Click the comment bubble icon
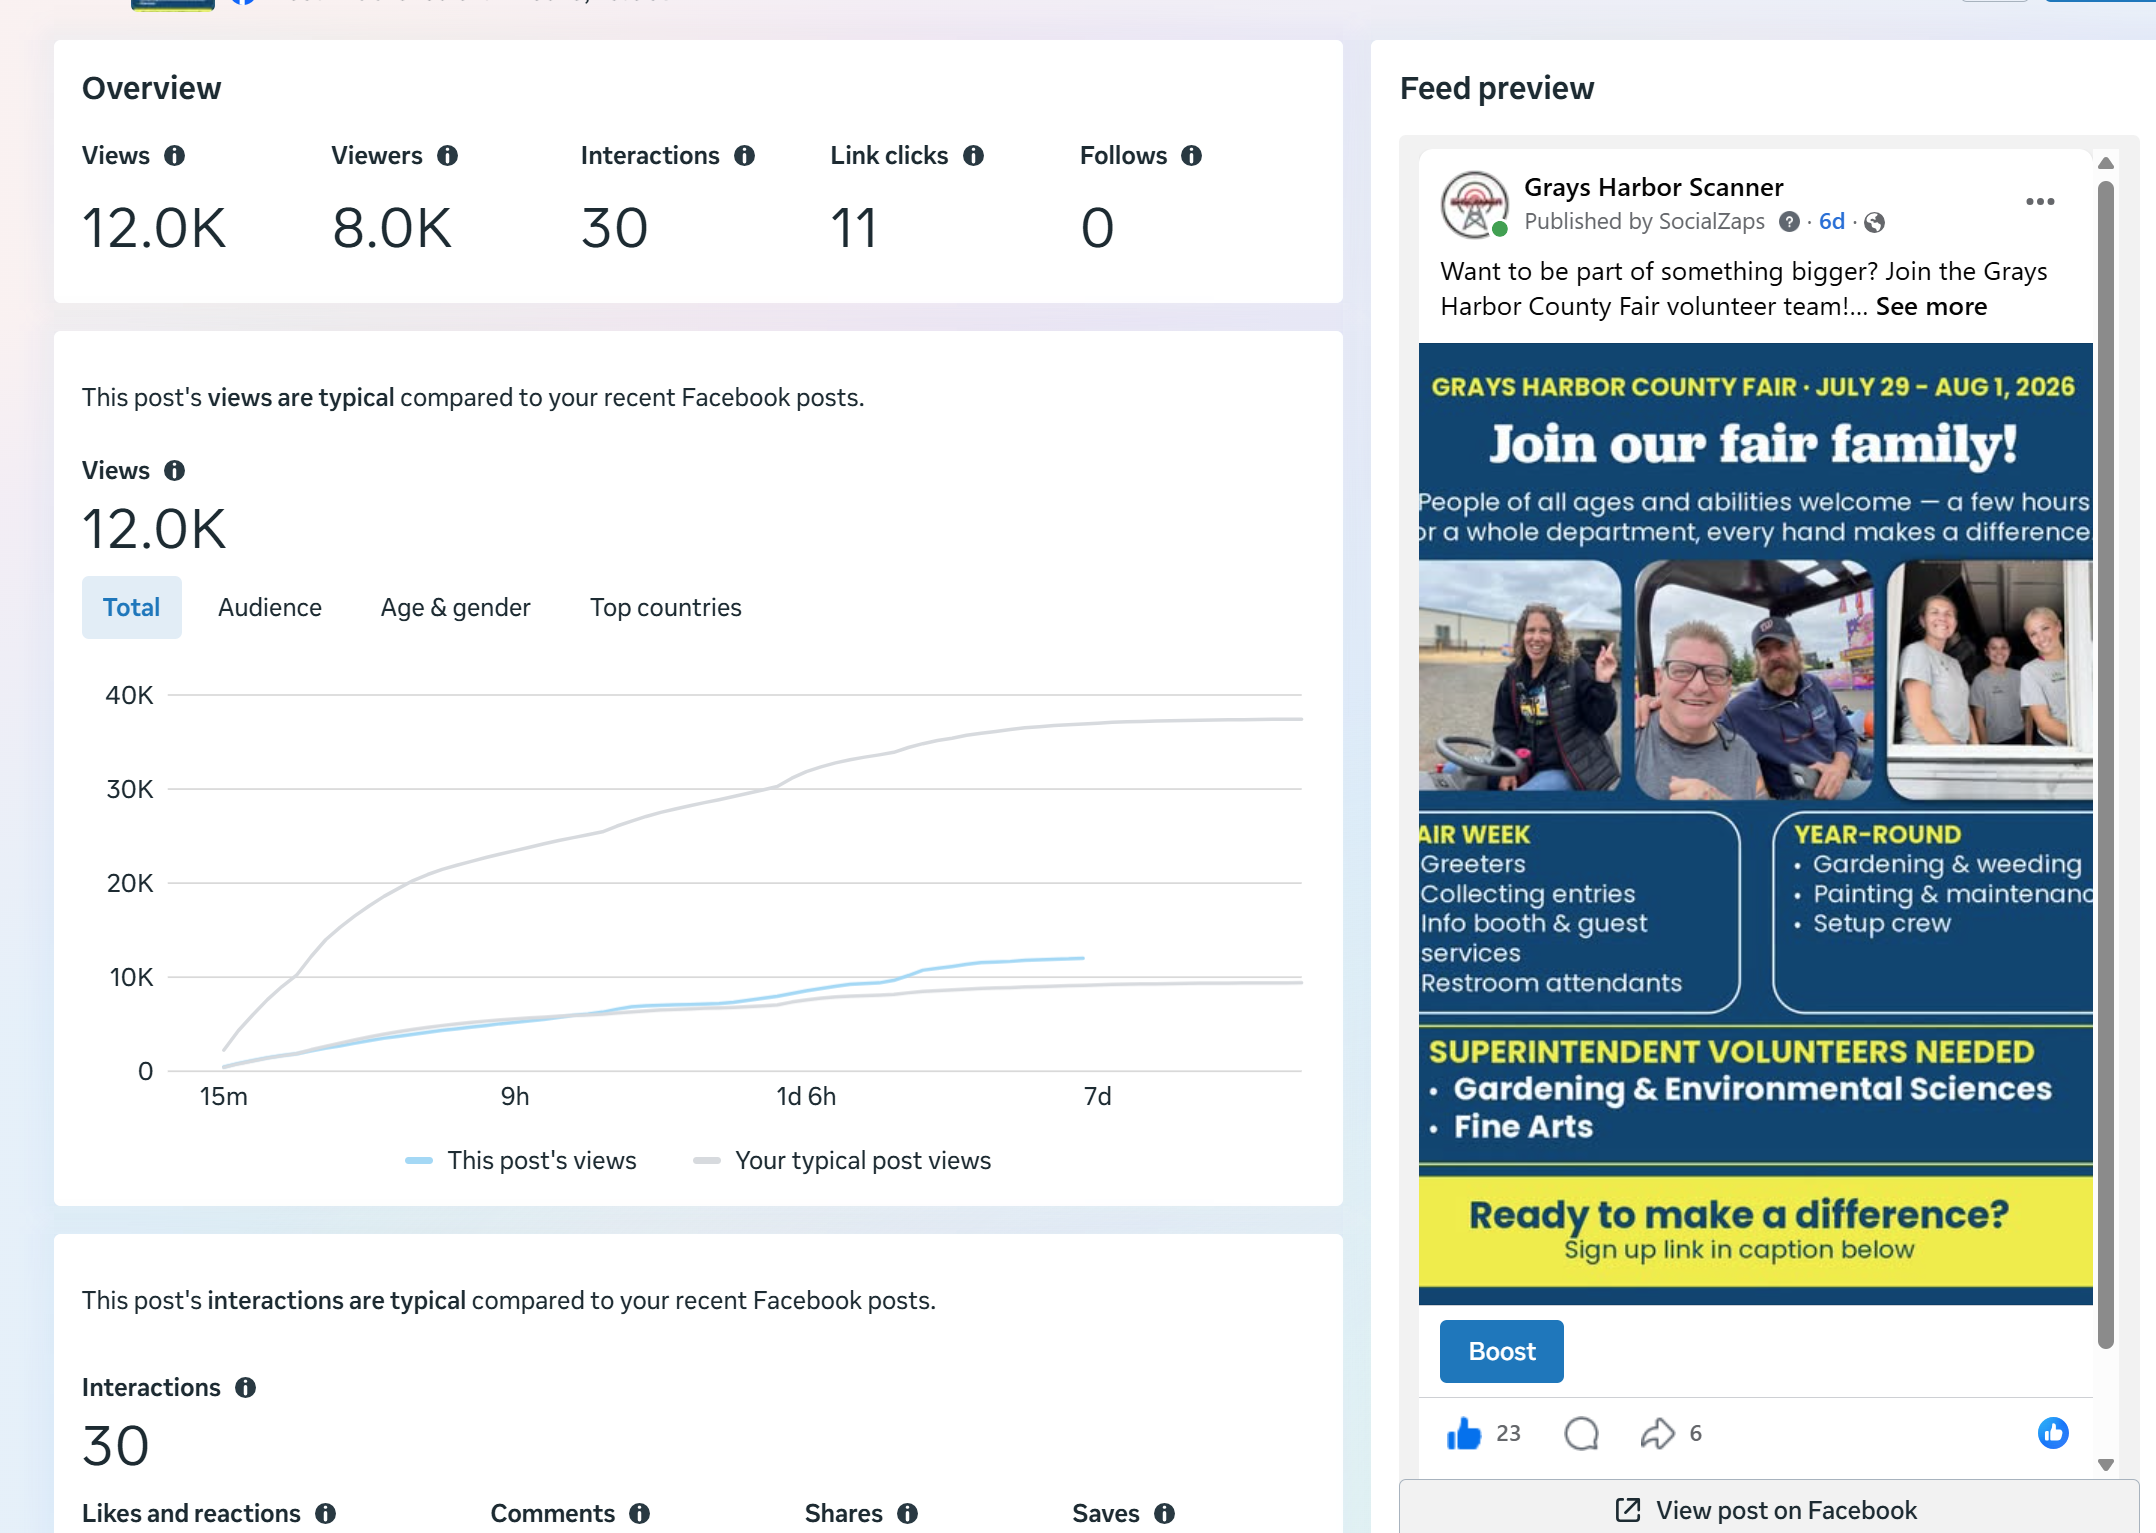 click(1582, 1434)
